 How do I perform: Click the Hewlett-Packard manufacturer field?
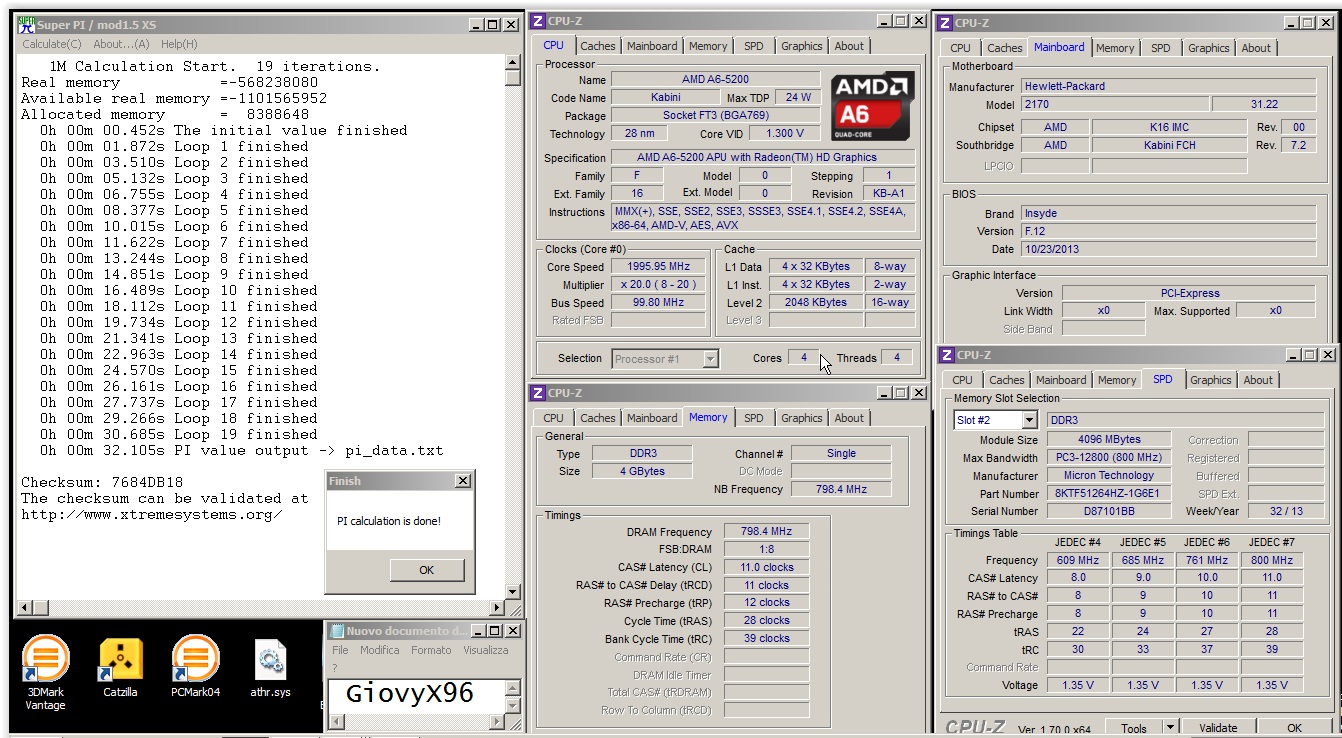(1166, 87)
